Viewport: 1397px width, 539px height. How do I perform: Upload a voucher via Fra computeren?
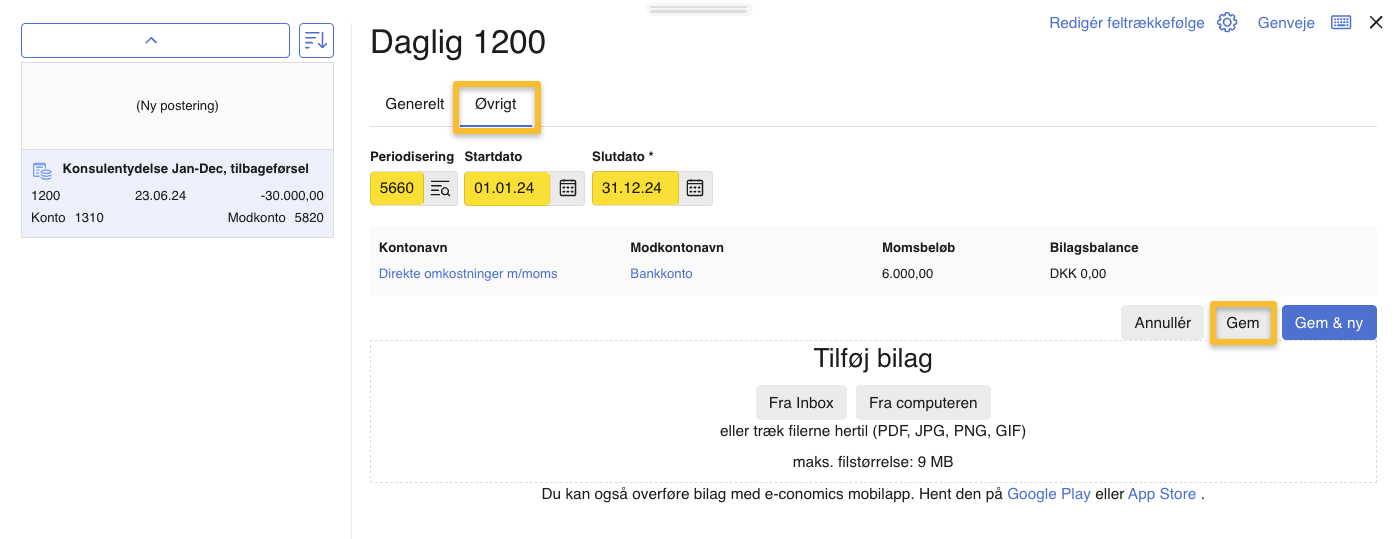(x=923, y=403)
